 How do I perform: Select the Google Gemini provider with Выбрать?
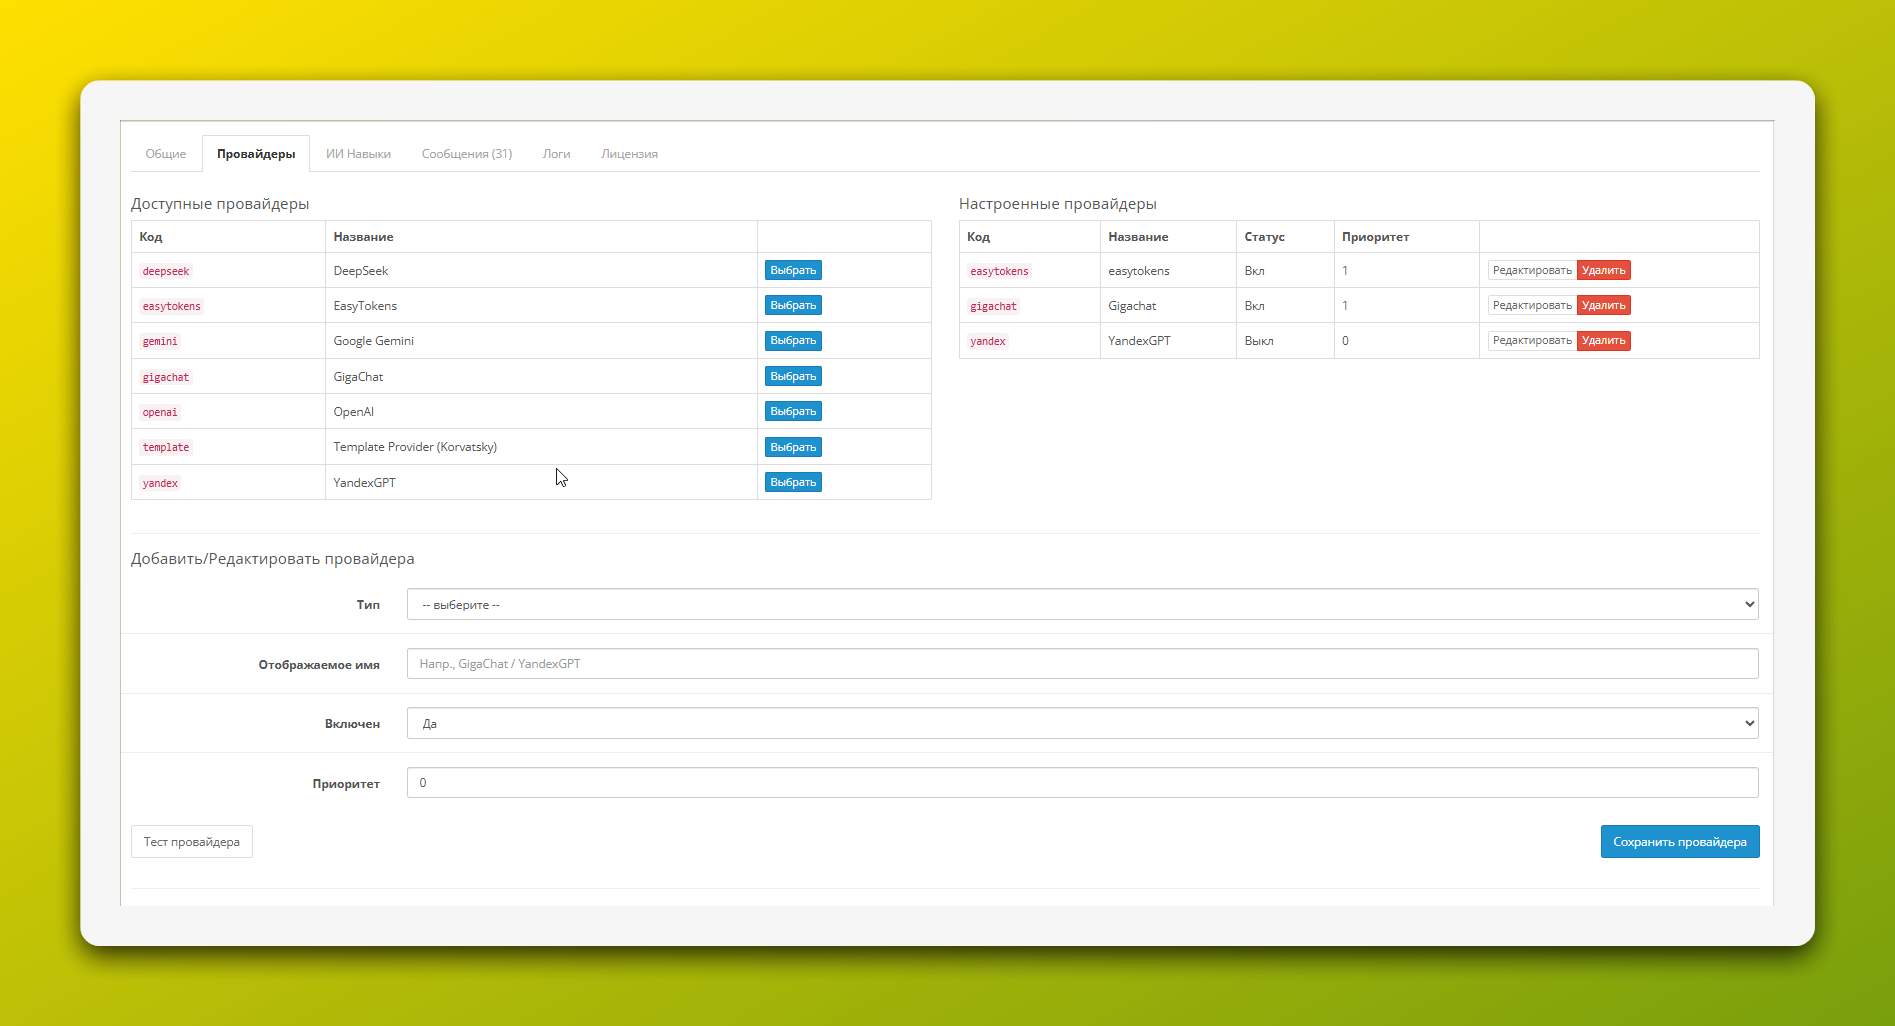coord(792,341)
